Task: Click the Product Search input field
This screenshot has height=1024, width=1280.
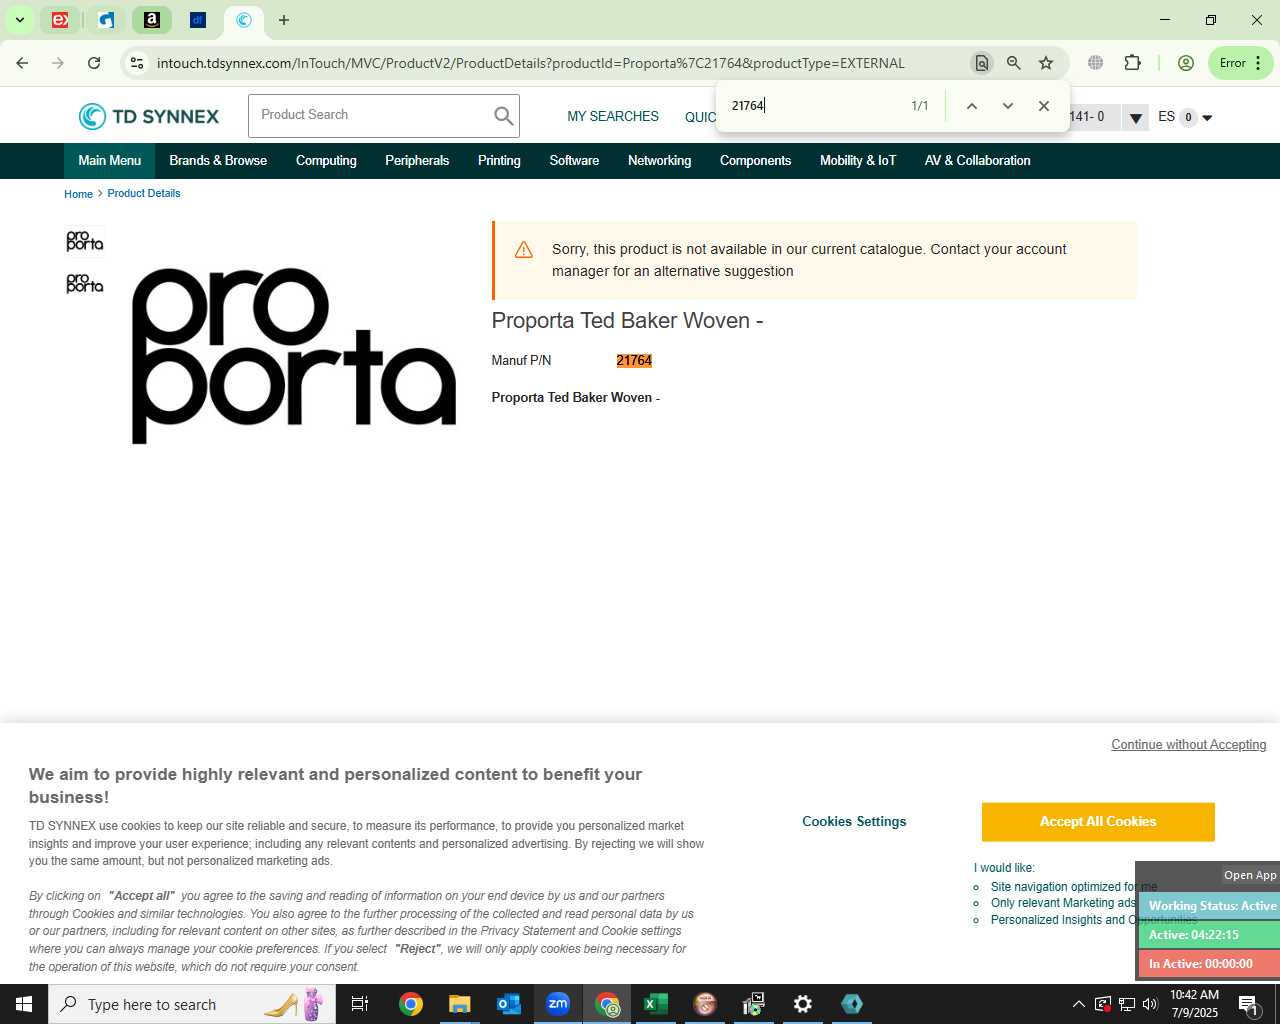Action: [x=370, y=116]
